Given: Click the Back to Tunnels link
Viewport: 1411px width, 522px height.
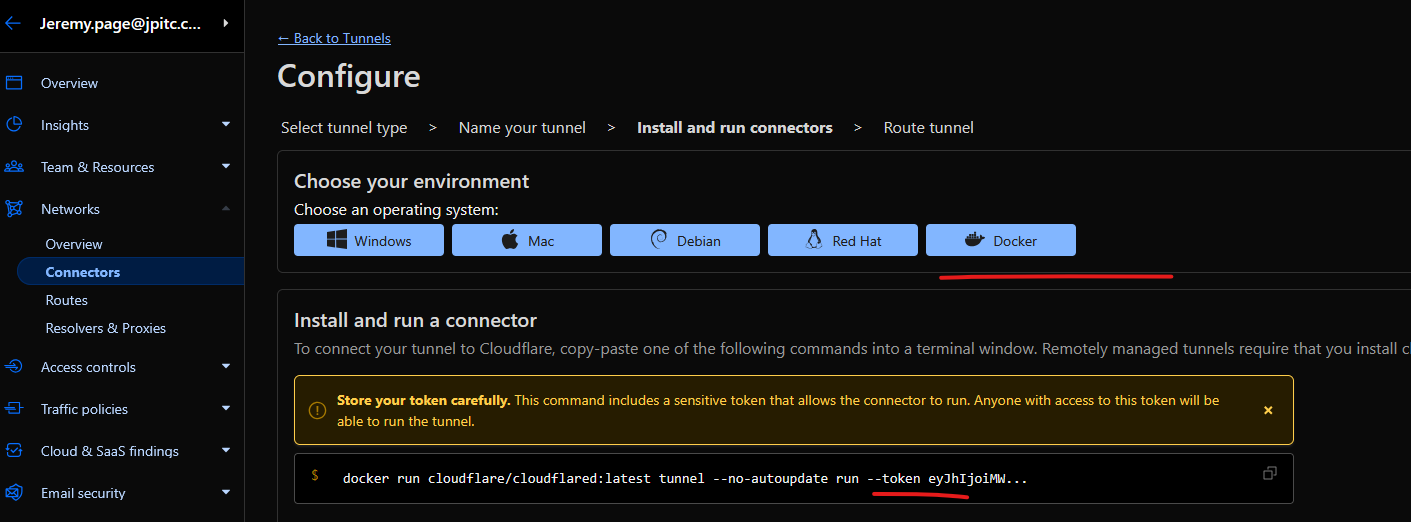Looking at the screenshot, I should (334, 38).
